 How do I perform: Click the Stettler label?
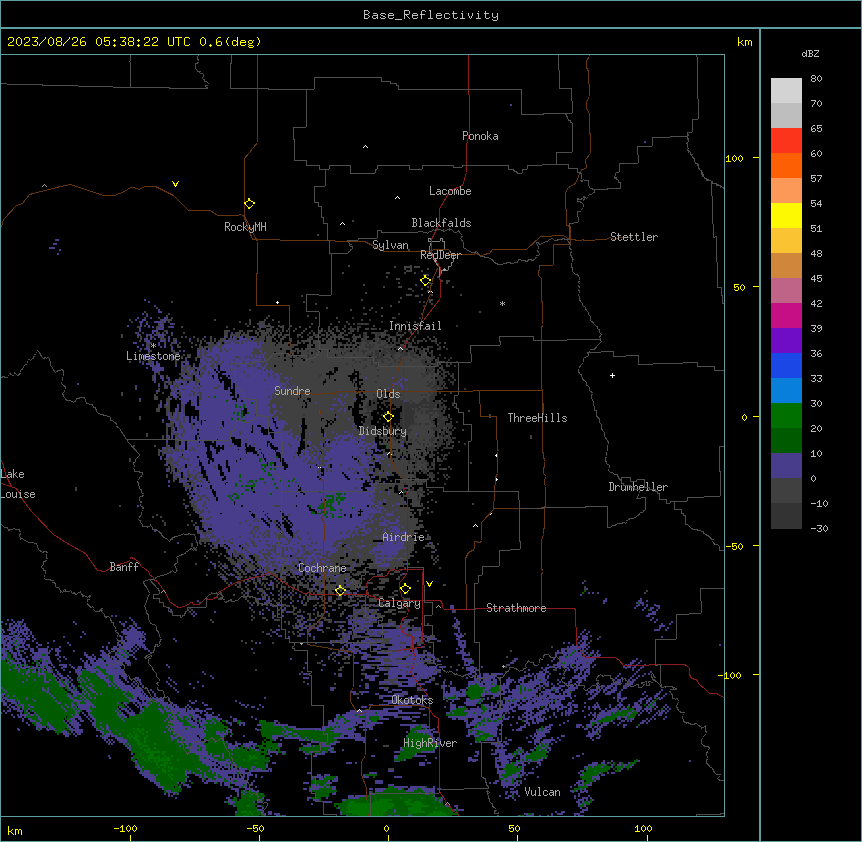[634, 237]
